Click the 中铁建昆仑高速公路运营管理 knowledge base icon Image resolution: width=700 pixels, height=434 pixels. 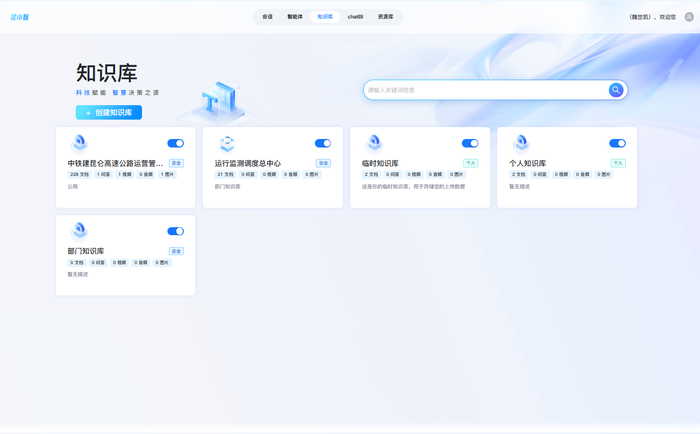[x=79, y=143]
